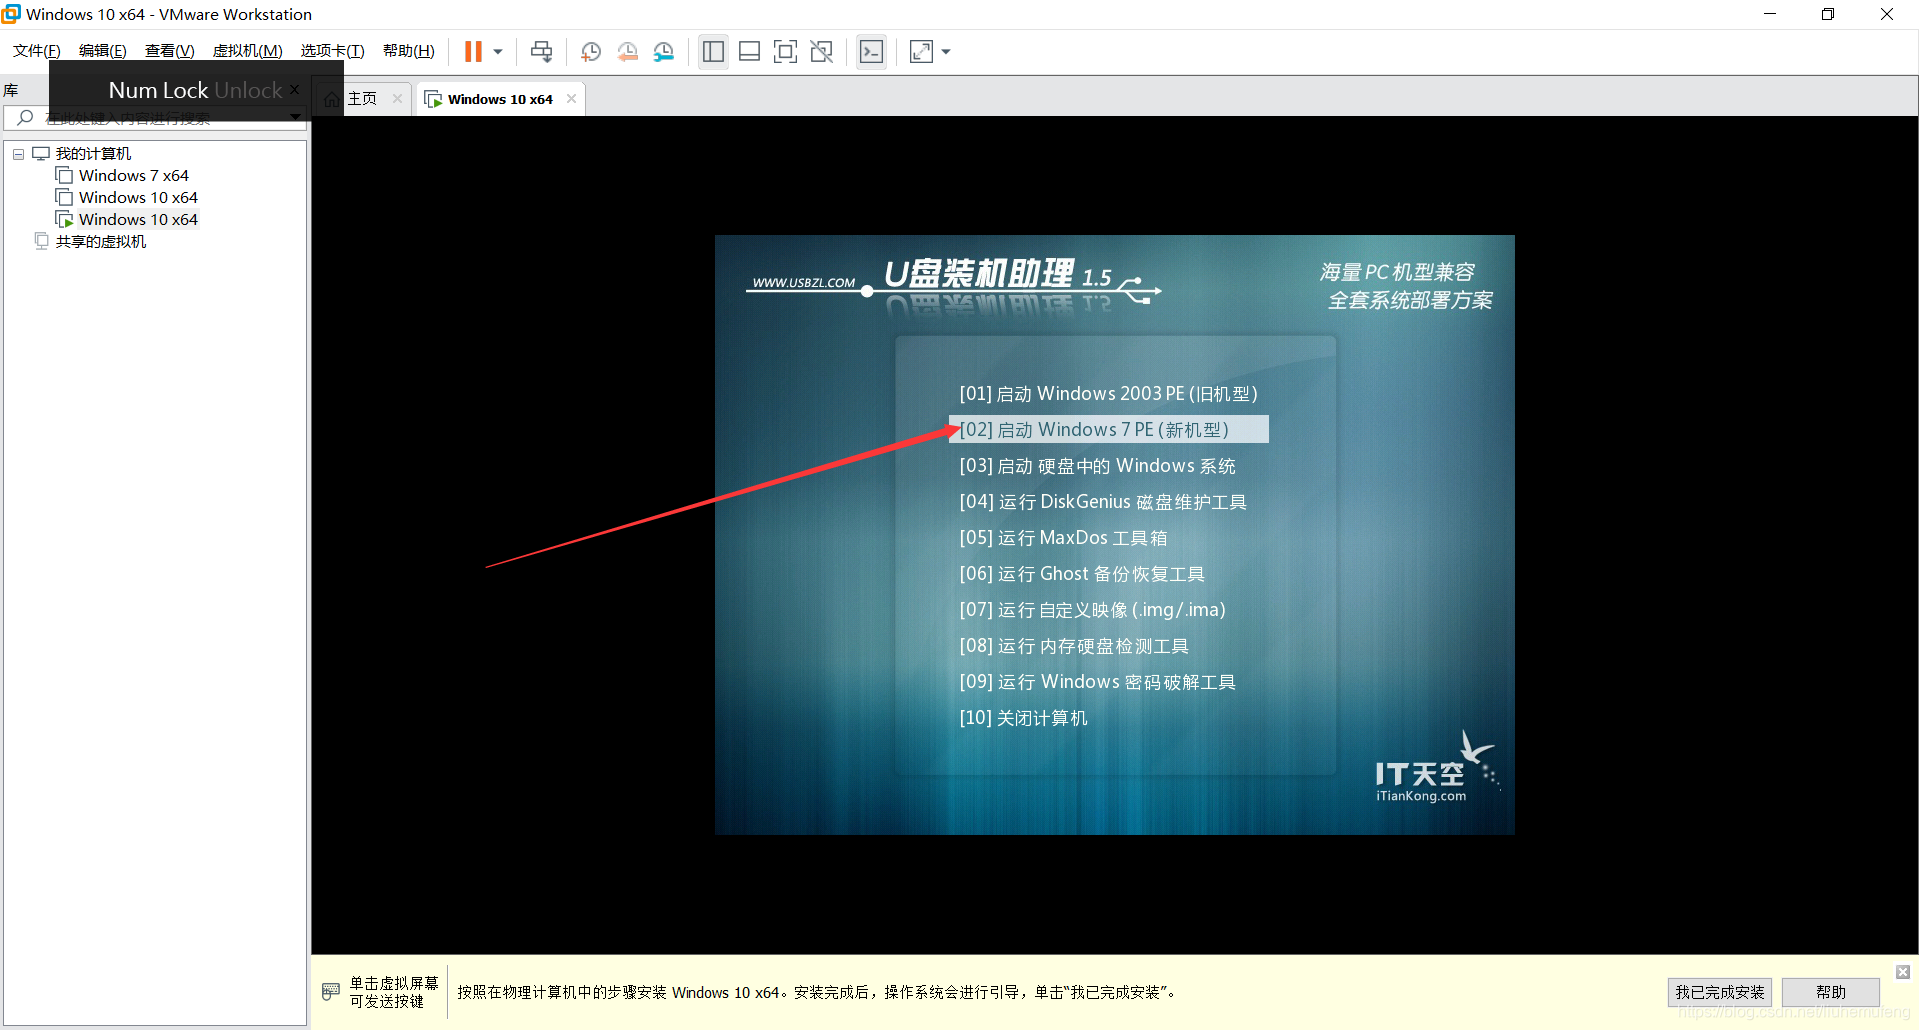Image resolution: width=1919 pixels, height=1030 pixels.
Task: Select [08] 运行 内存硬盘检测工具
Action: [1074, 646]
